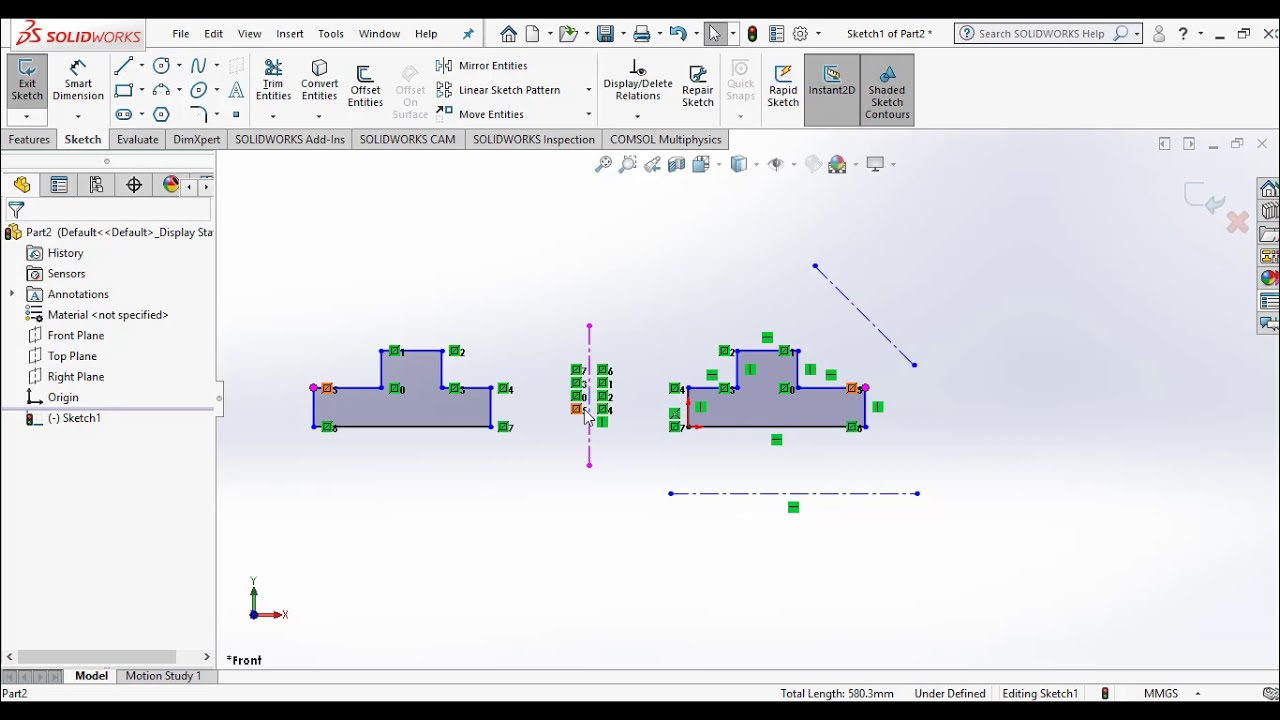Select the sketch Text tool
The height and width of the screenshot is (720, 1280).
(236, 90)
